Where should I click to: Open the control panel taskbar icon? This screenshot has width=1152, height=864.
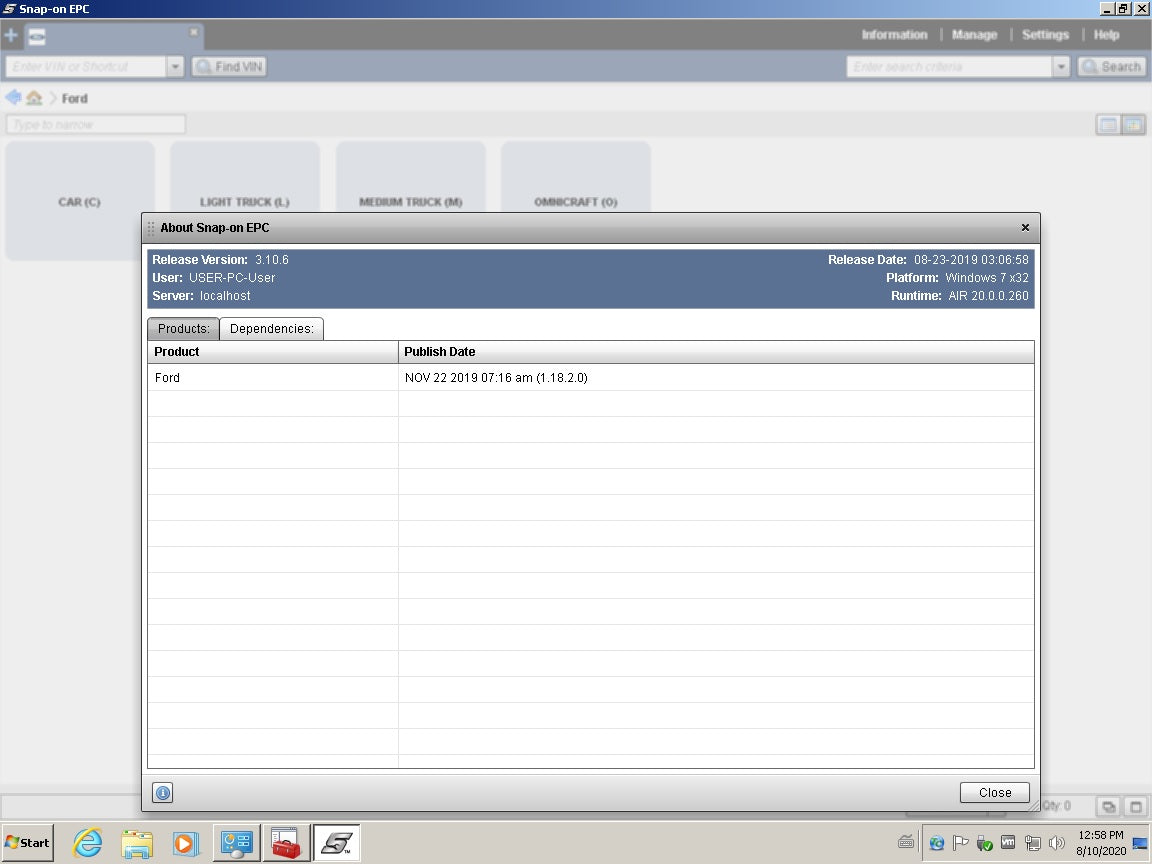coord(237,843)
